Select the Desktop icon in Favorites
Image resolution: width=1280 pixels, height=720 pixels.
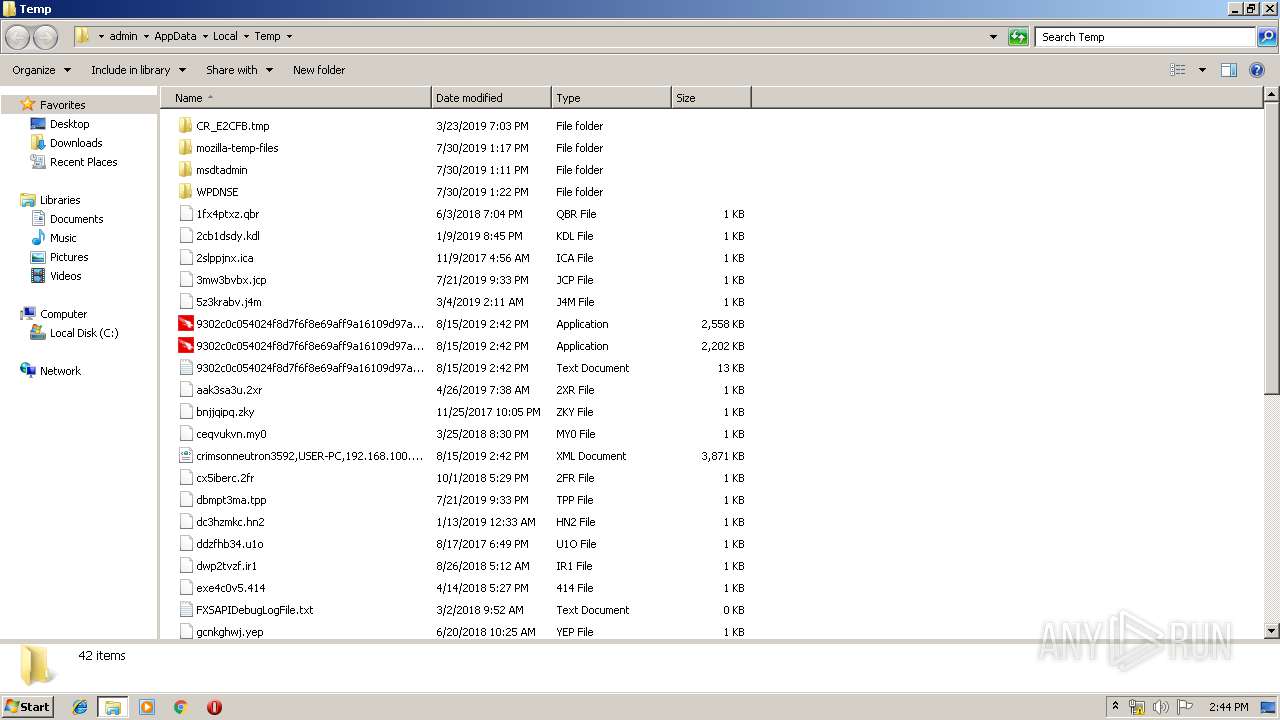pyautogui.click(x=38, y=124)
